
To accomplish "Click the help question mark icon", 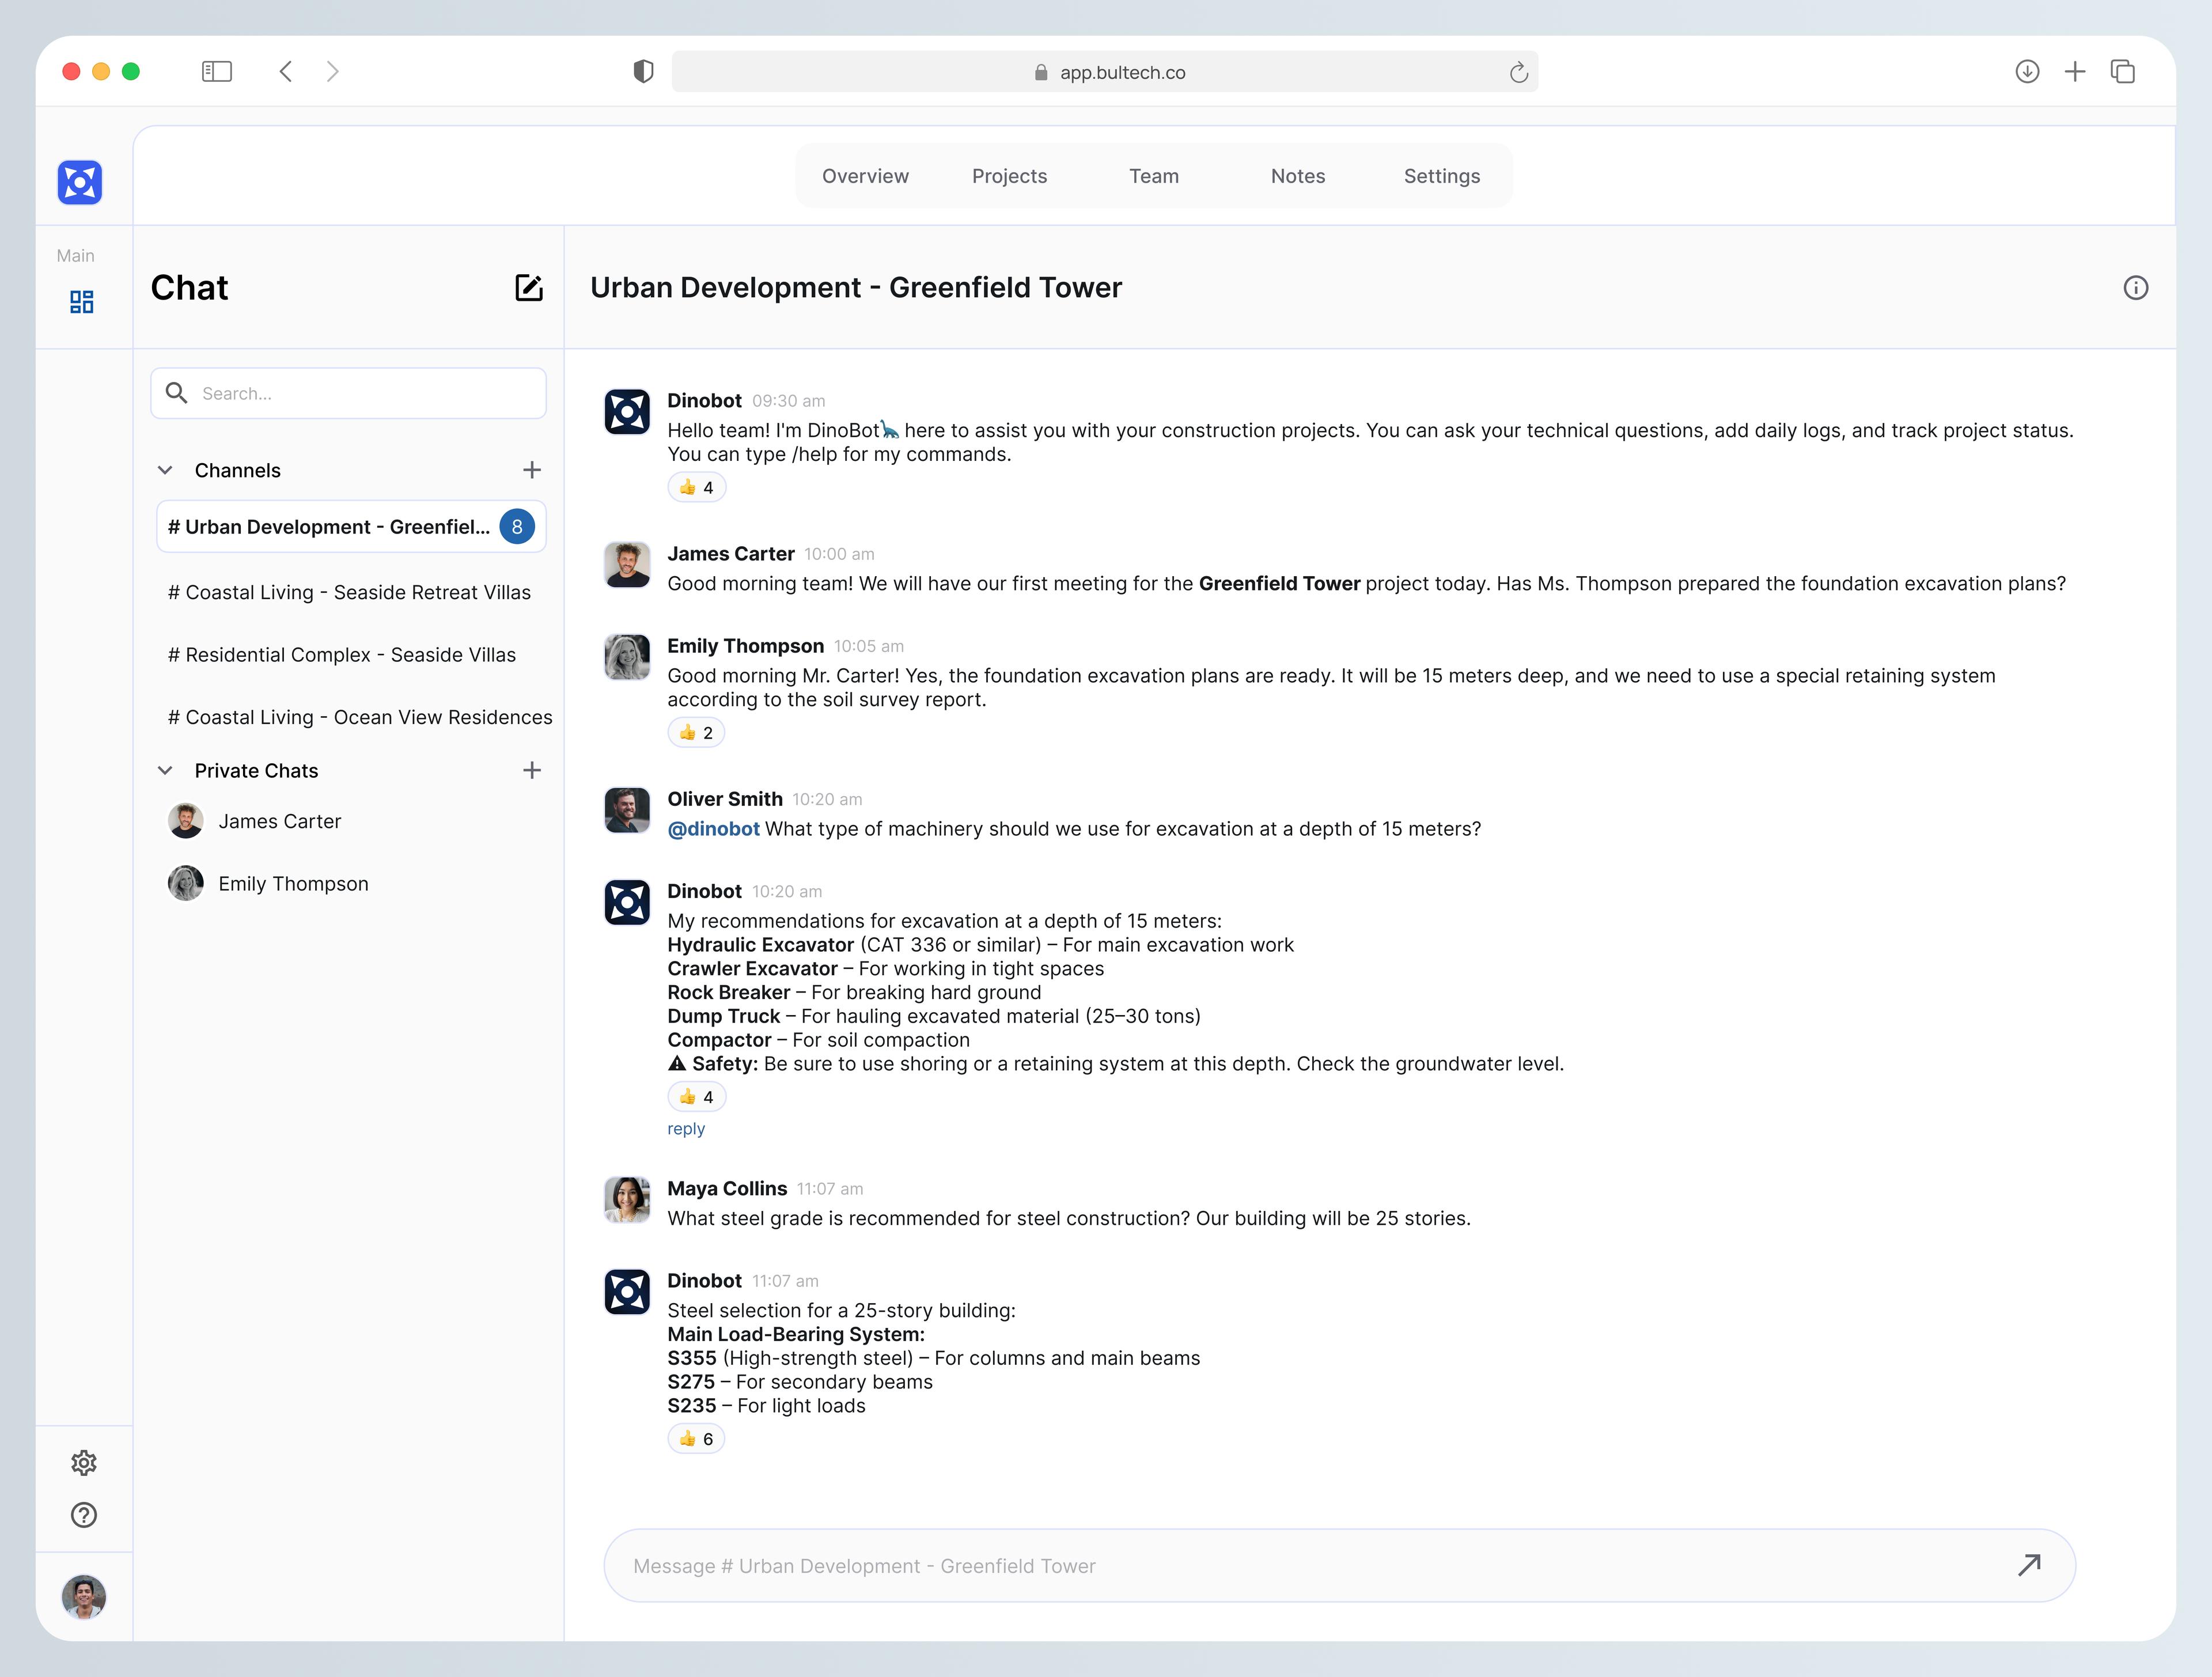I will (84, 1515).
